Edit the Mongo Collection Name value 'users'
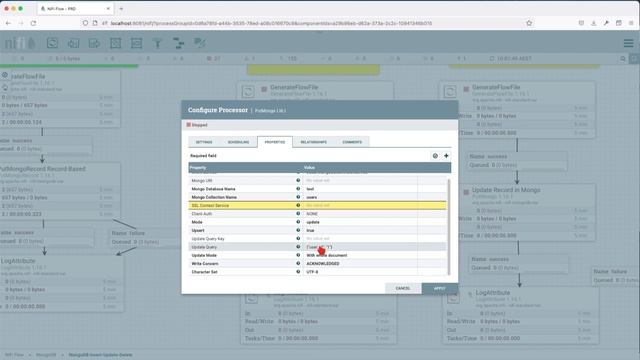The image size is (640, 360). point(360,197)
